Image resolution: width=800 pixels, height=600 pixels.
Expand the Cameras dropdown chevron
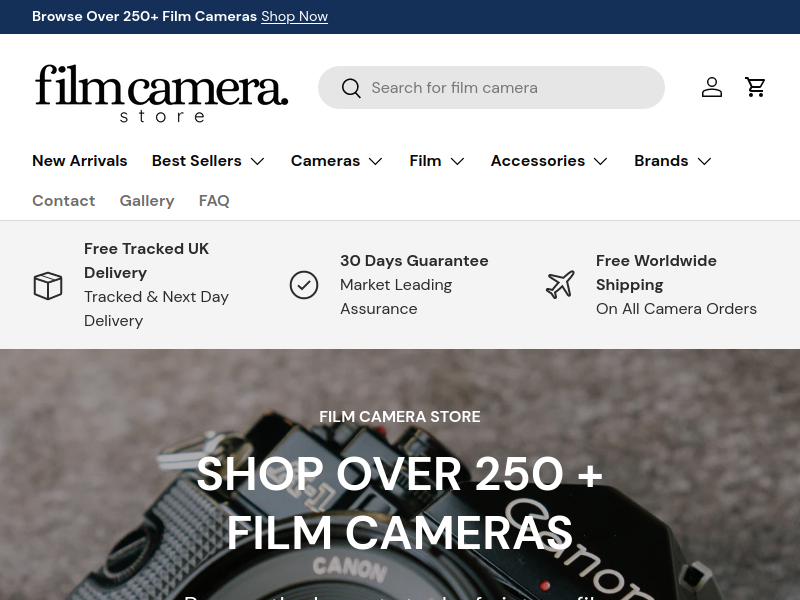376,161
